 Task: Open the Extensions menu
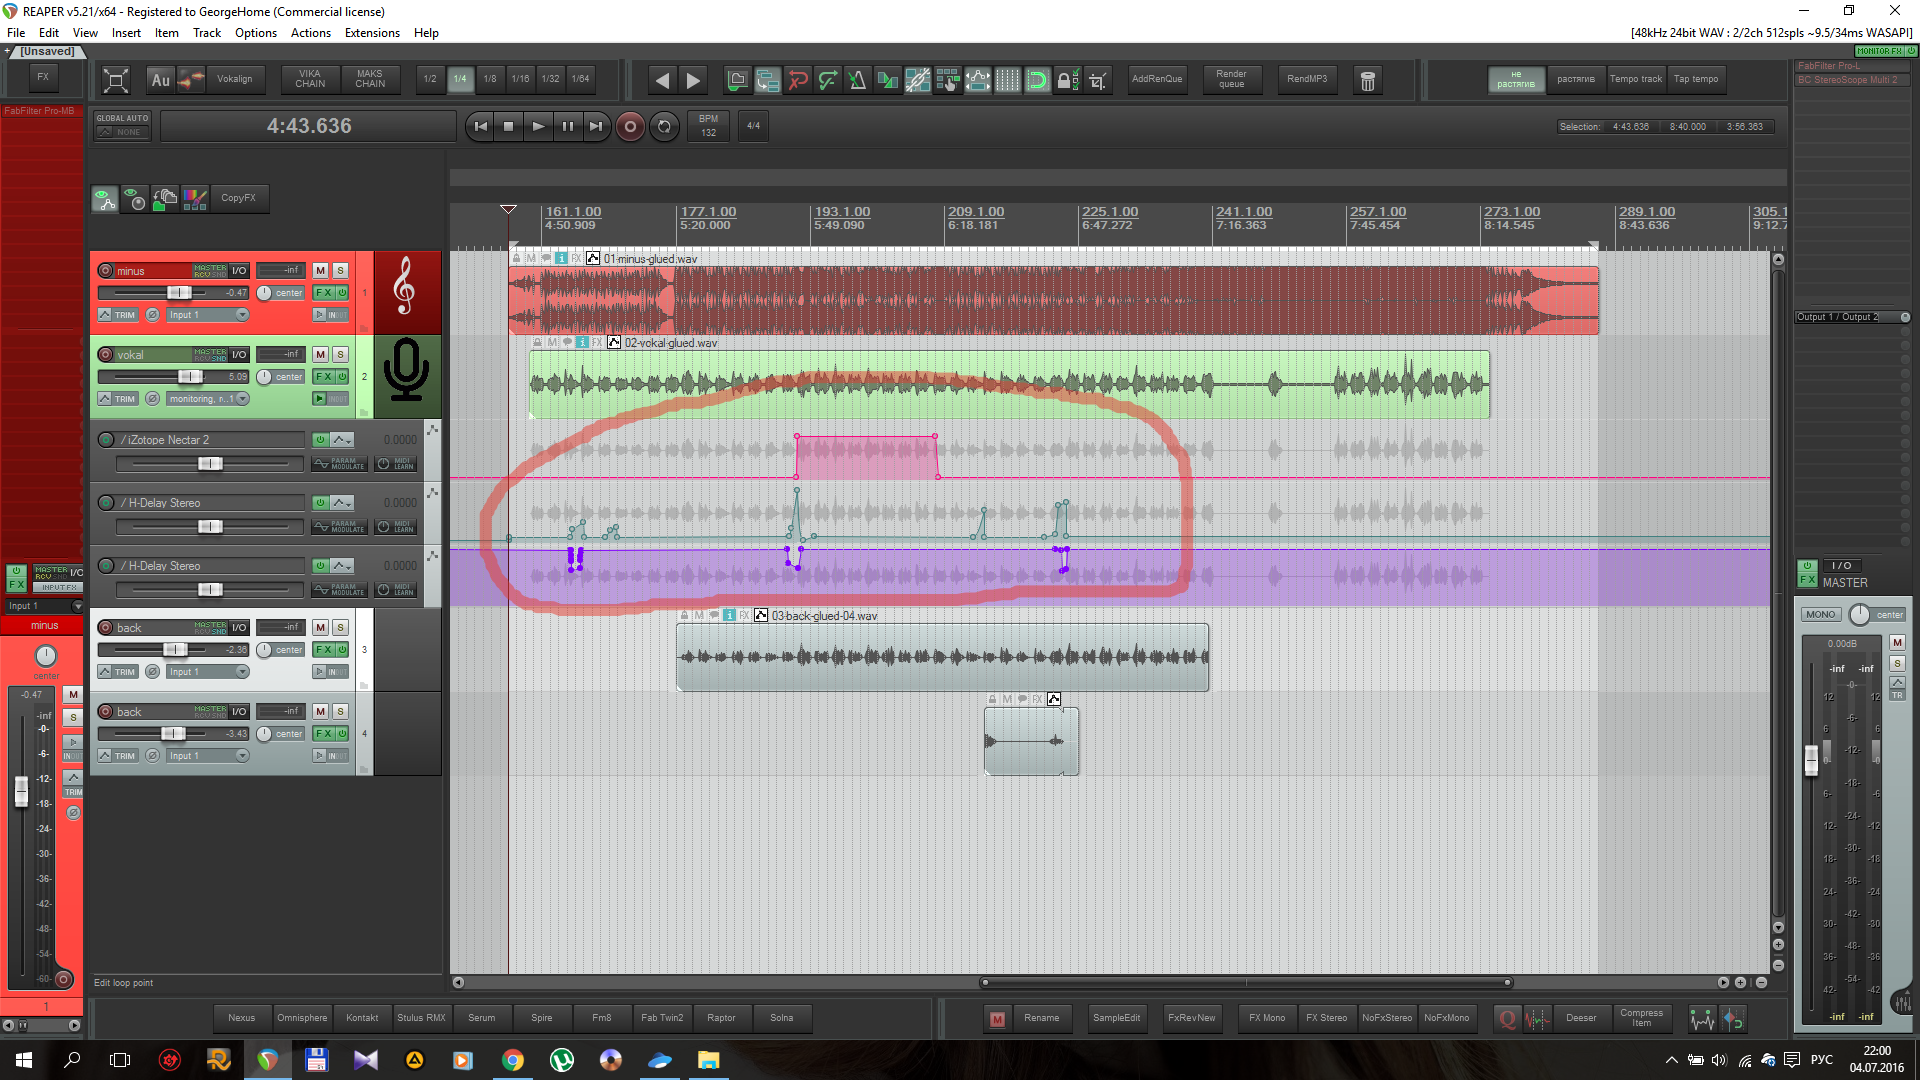click(372, 33)
